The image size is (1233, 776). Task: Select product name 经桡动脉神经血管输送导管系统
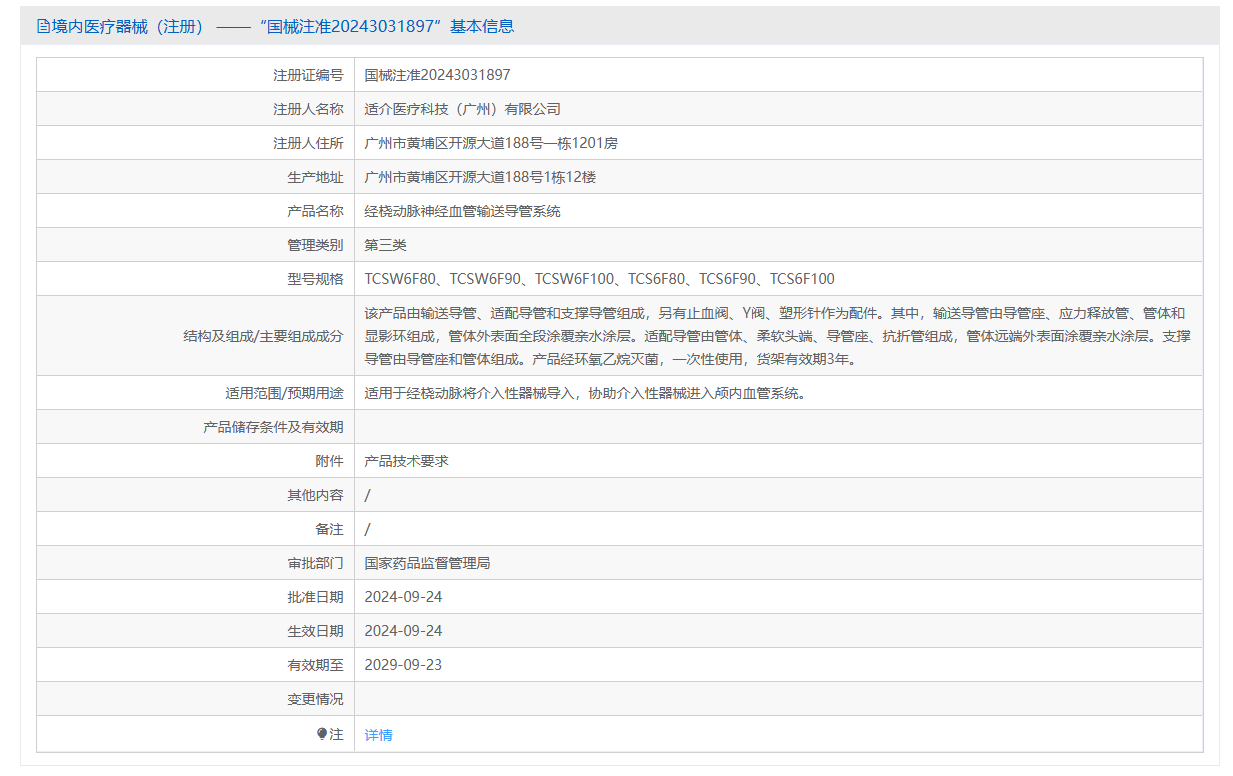pyautogui.click(x=463, y=211)
